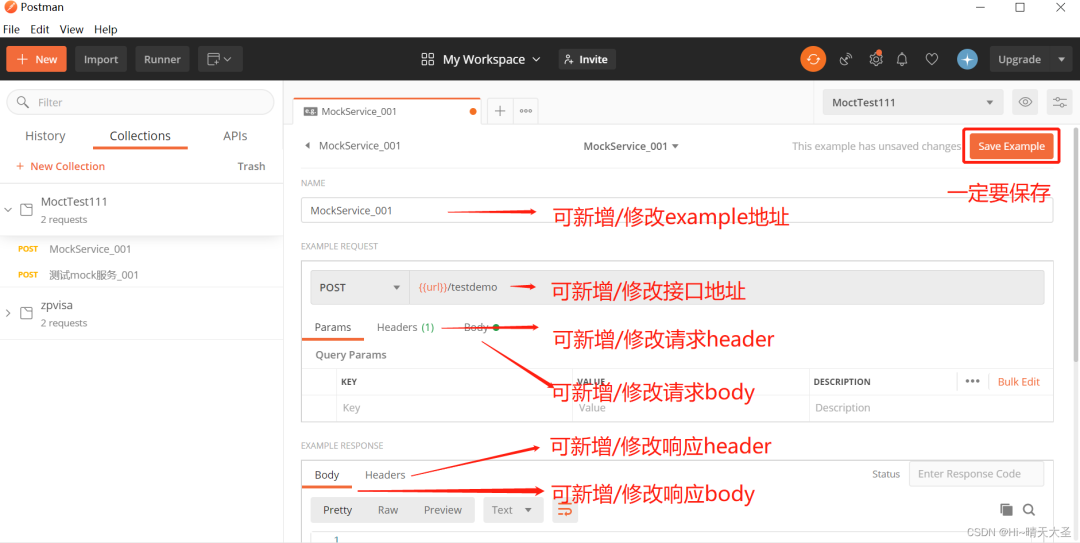Screen dimensions: 1080x543
Task: Click the Upgrade button
Action: [1019, 59]
